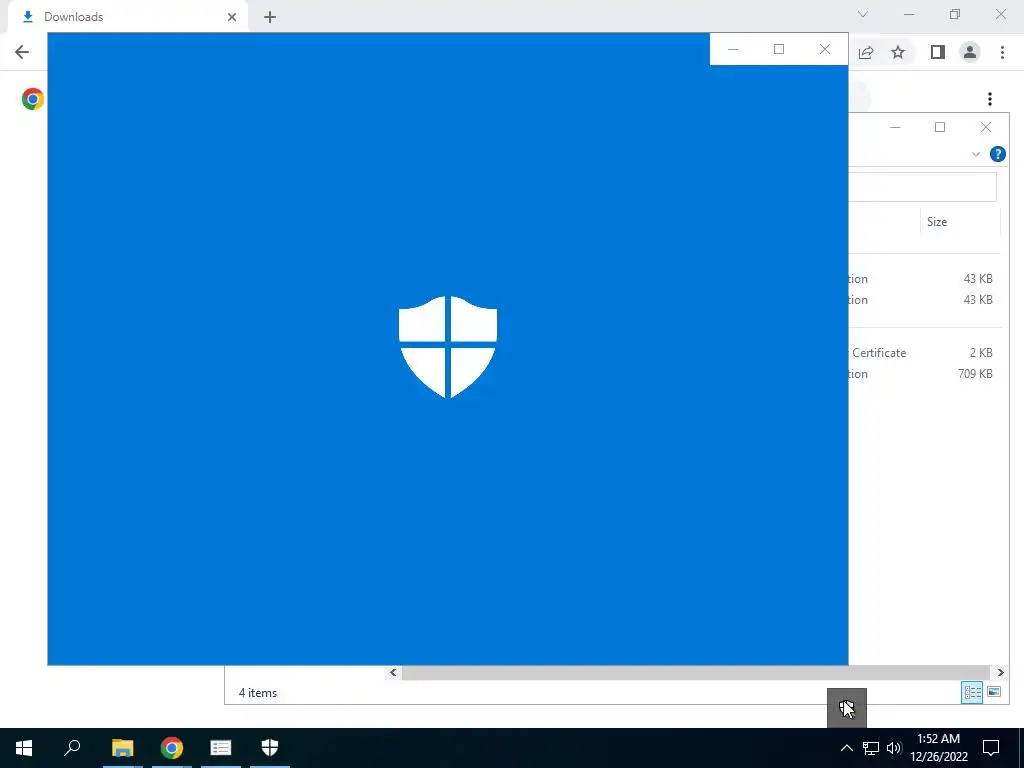
Task: Open File Explorer from taskbar
Action: tap(122, 748)
